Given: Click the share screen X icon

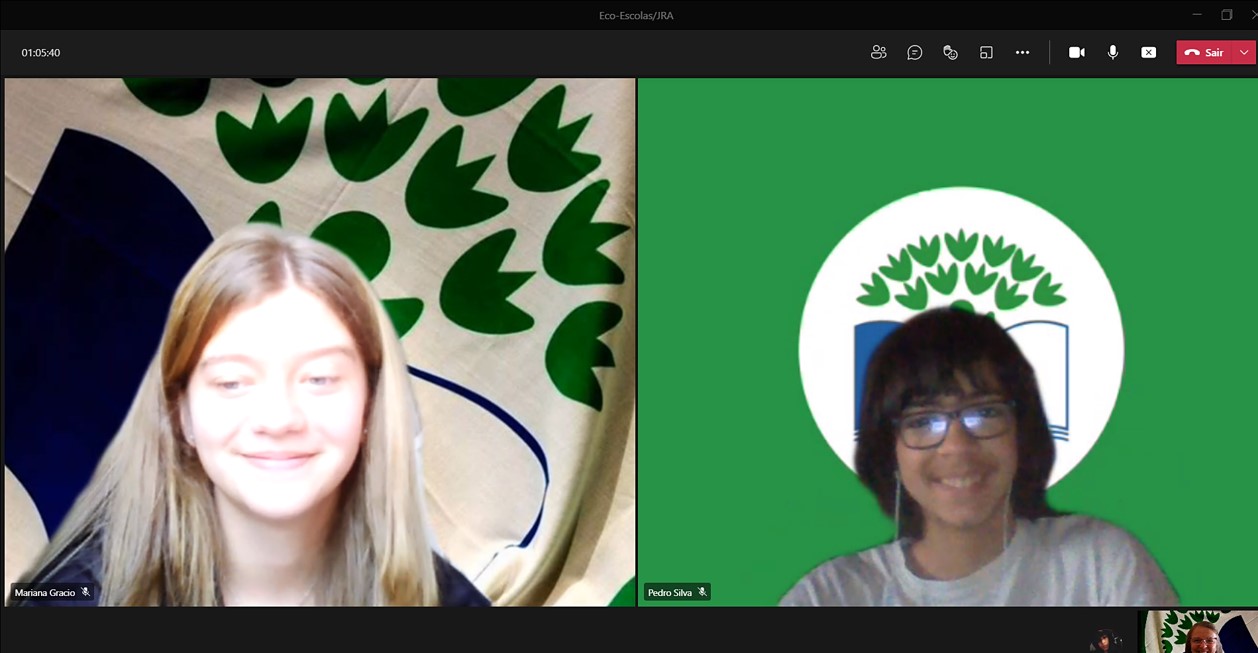Looking at the screenshot, I should [1148, 53].
